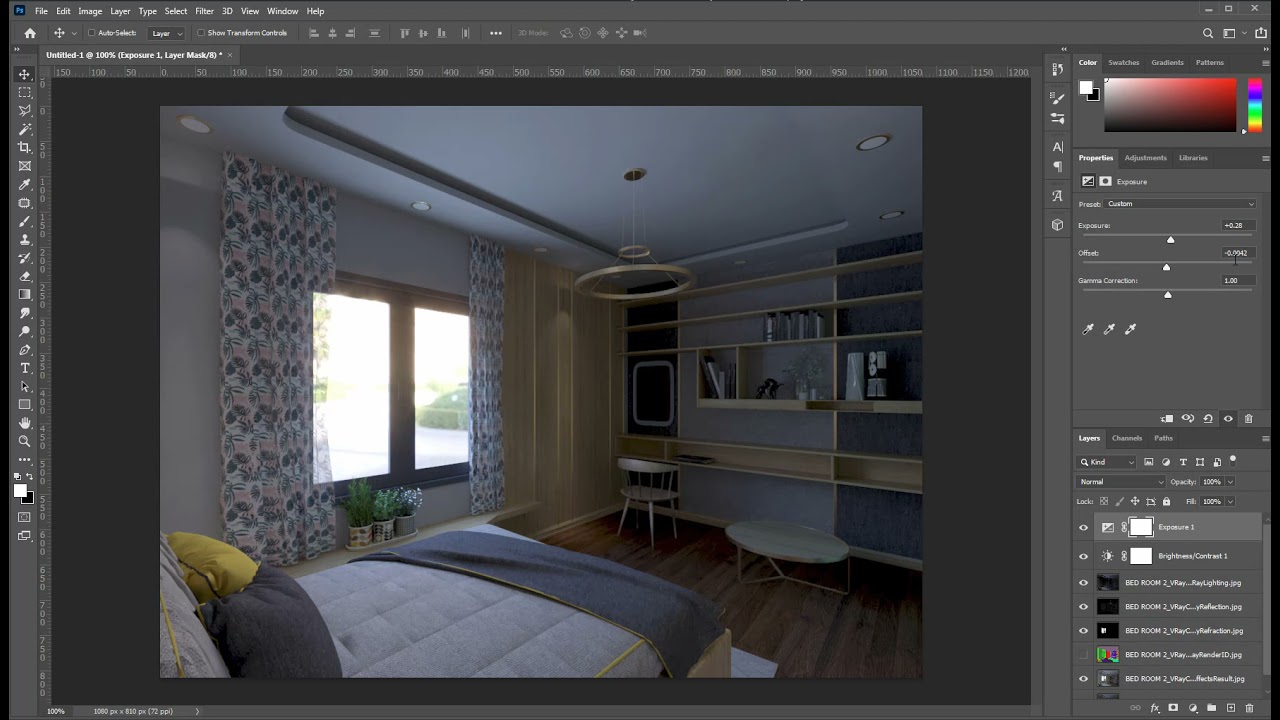Select the Eyedropper tool in the toolbar

point(25,184)
